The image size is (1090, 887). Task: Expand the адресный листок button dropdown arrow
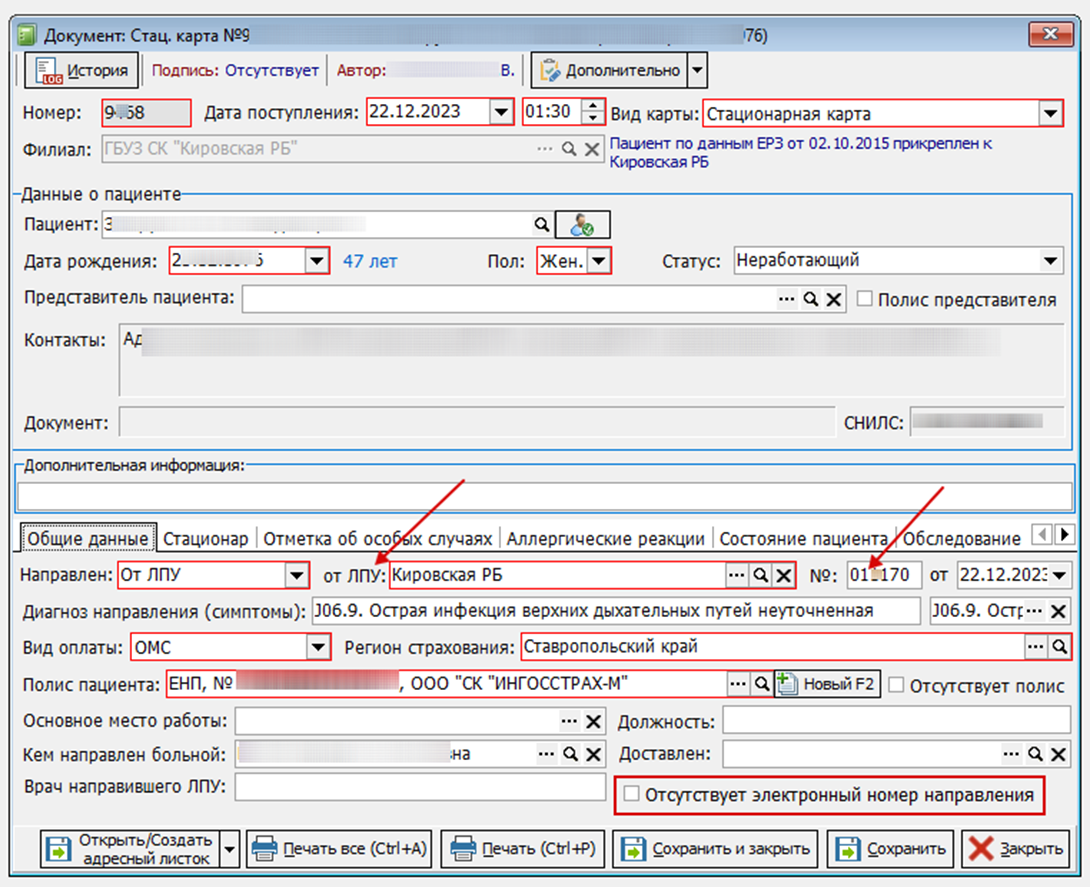[229, 849]
